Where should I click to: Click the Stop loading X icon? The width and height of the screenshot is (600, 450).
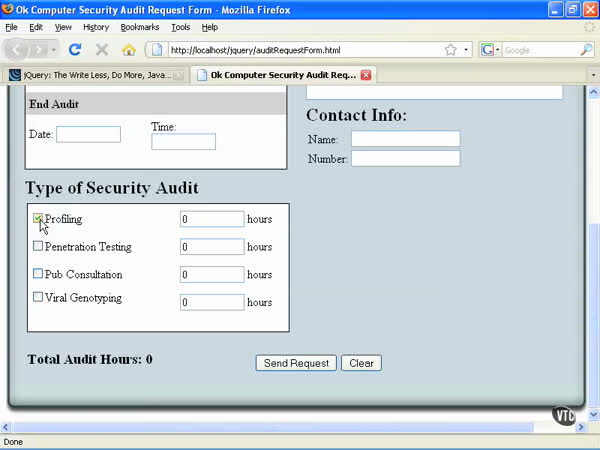(101, 49)
